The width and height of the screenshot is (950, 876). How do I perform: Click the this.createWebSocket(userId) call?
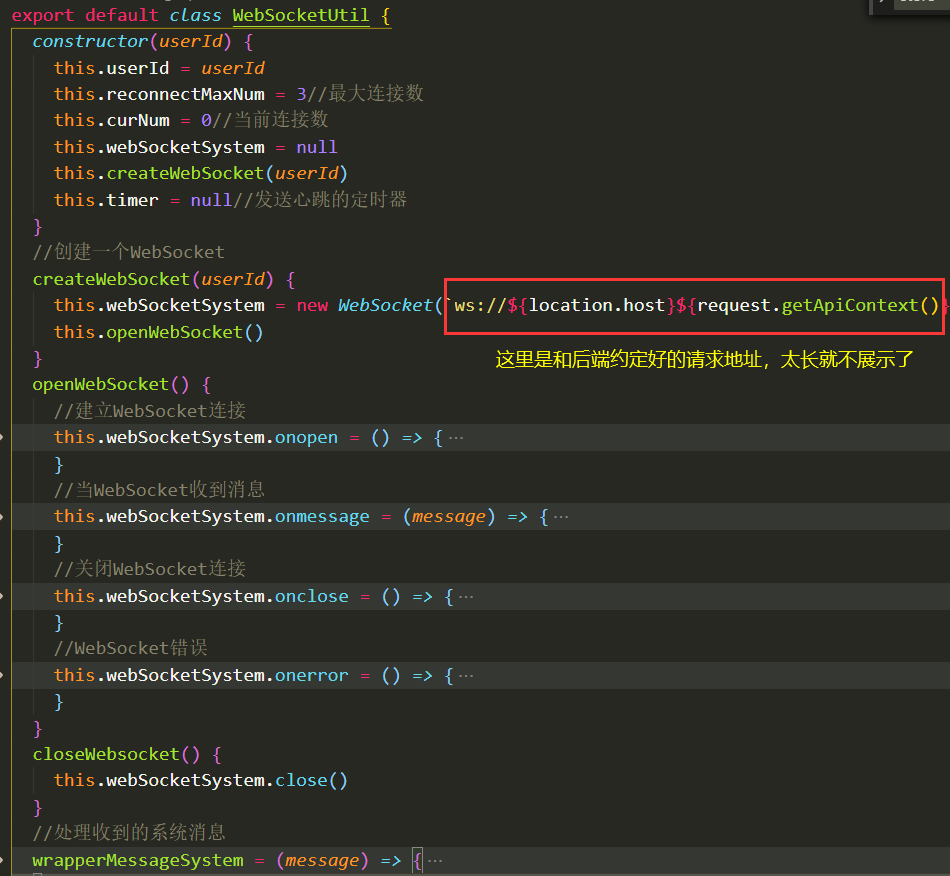pos(201,173)
